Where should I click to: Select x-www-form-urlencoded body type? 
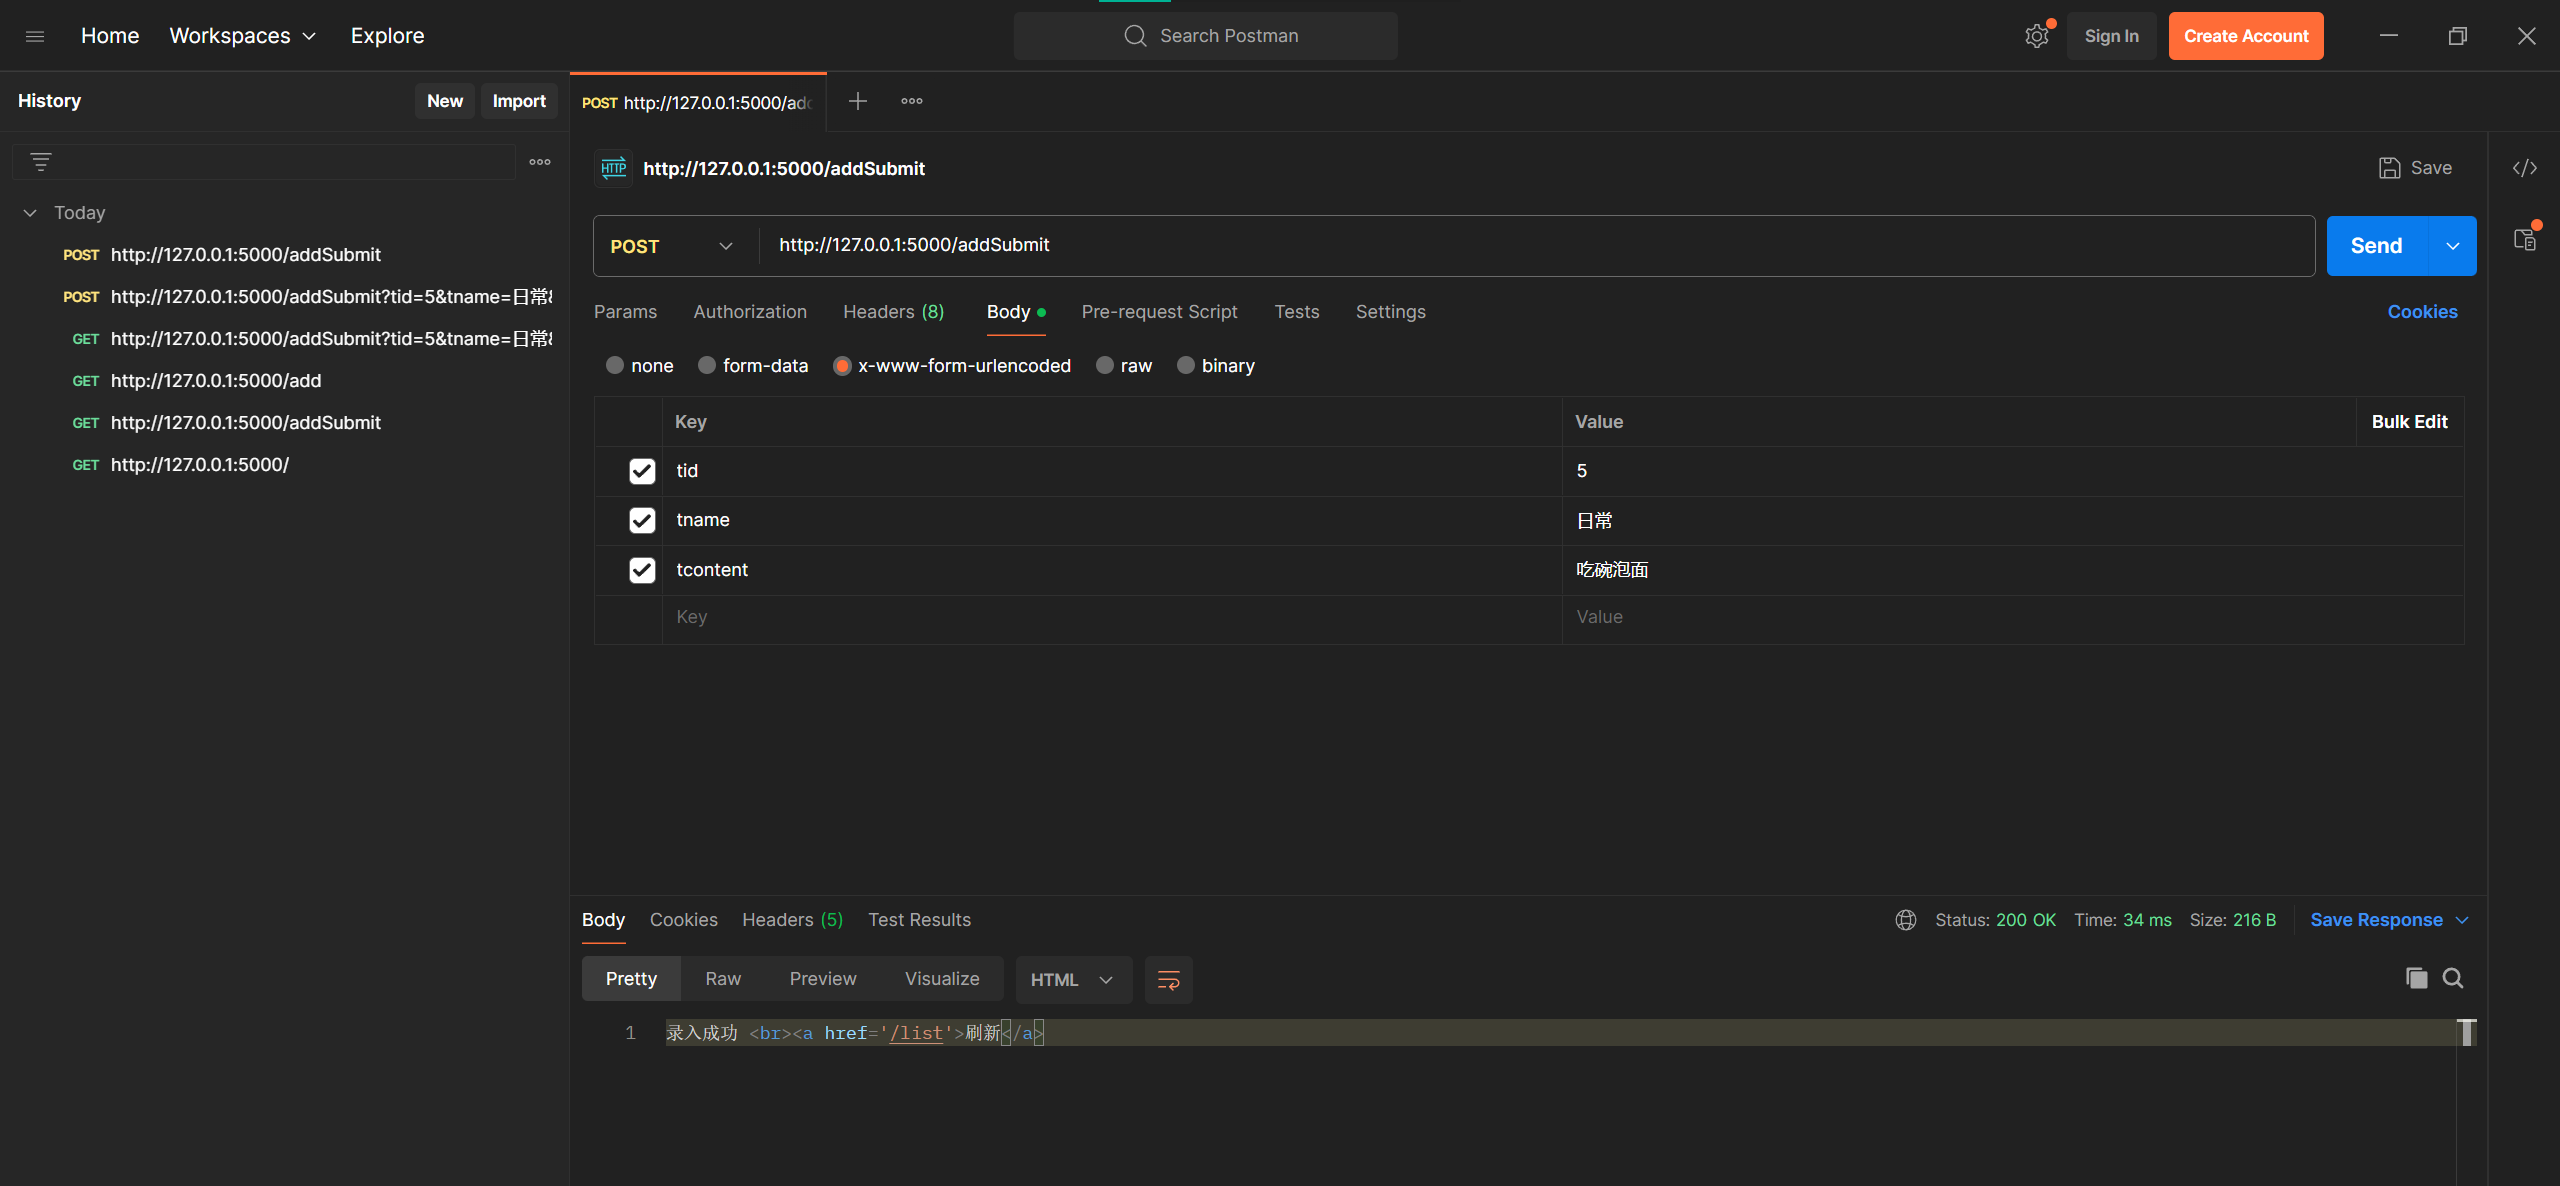[842, 366]
